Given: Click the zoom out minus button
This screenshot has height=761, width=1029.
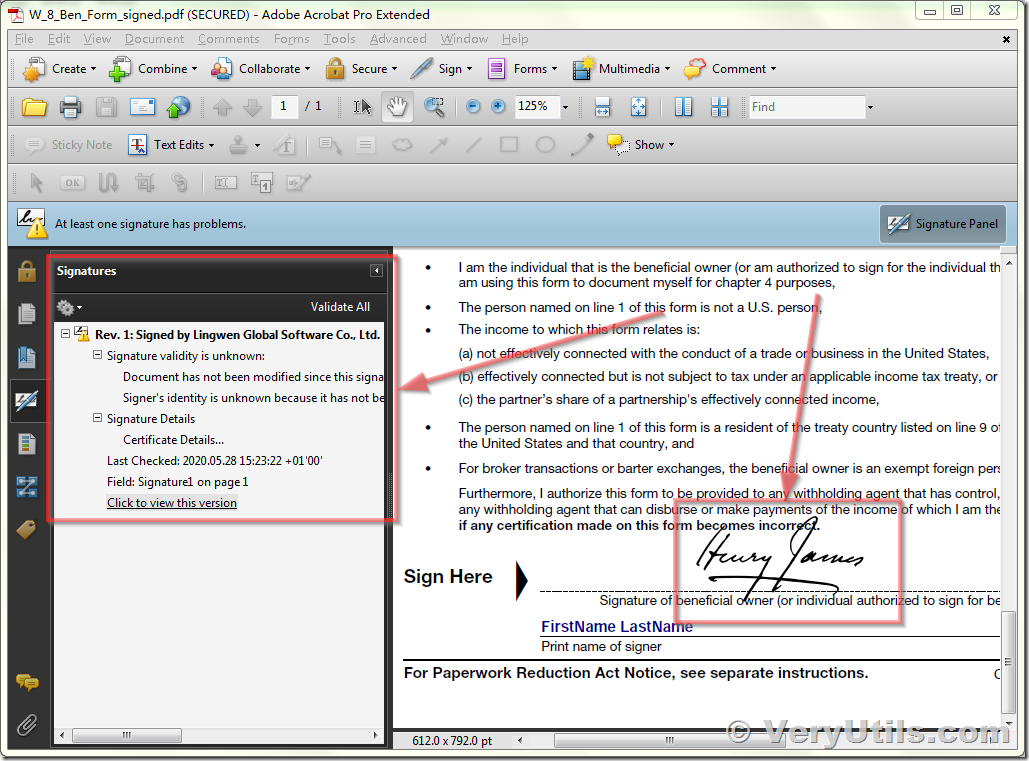Looking at the screenshot, I should click(472, 106).
